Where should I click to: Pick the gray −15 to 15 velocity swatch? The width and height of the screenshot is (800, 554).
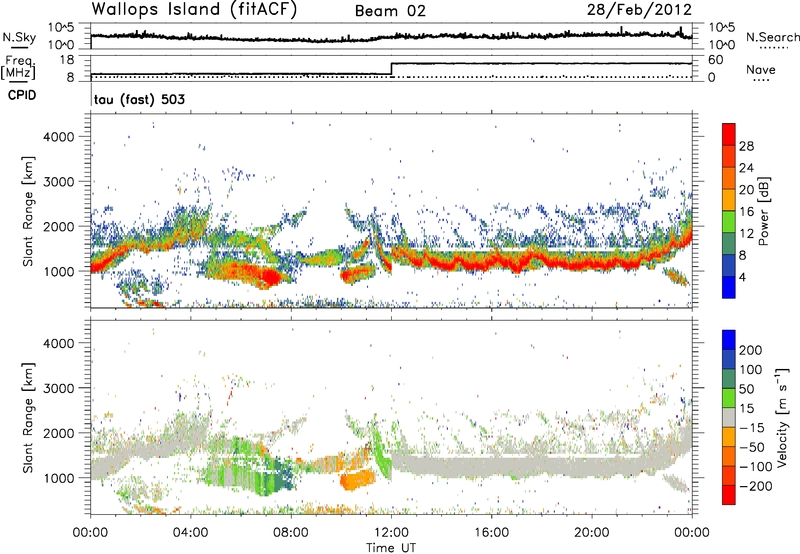pyautogui.click(x=729, y=417)
